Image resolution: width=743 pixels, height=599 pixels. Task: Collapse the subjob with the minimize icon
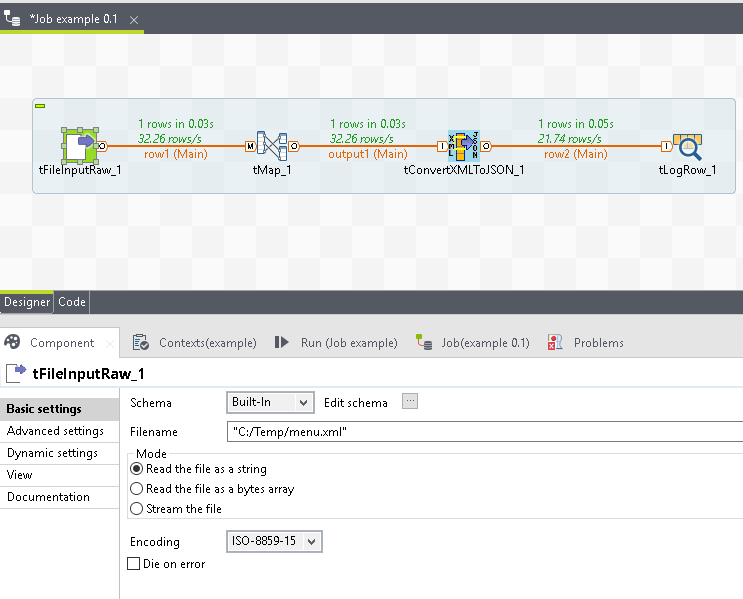pos(40,105)
